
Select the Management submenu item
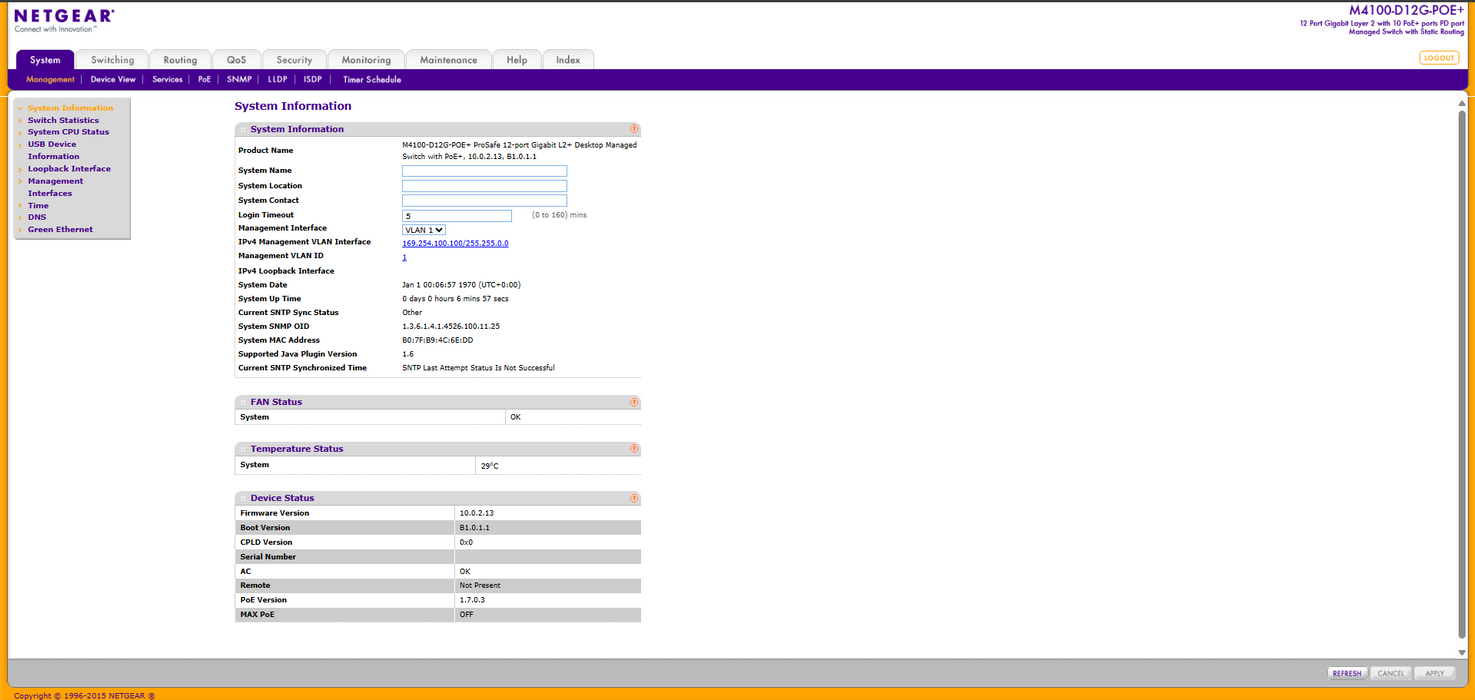click(50, 80)
